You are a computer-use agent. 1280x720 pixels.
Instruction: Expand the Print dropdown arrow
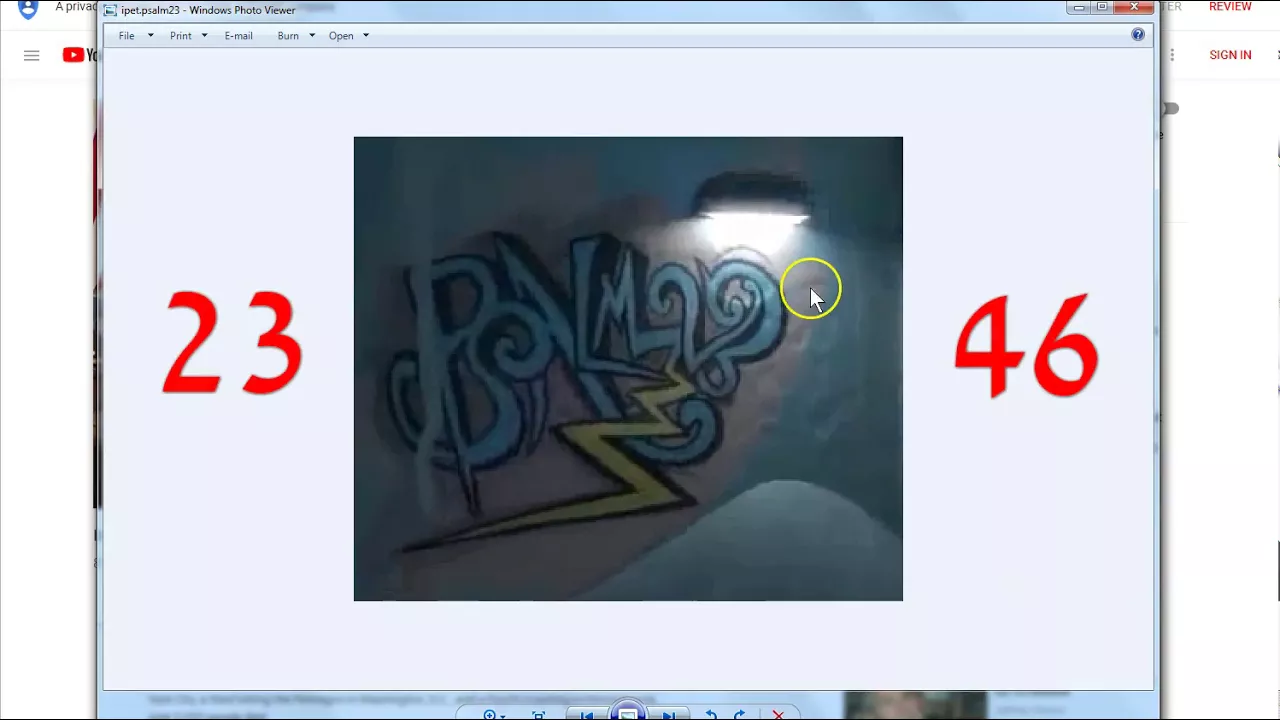pos(204,36)
